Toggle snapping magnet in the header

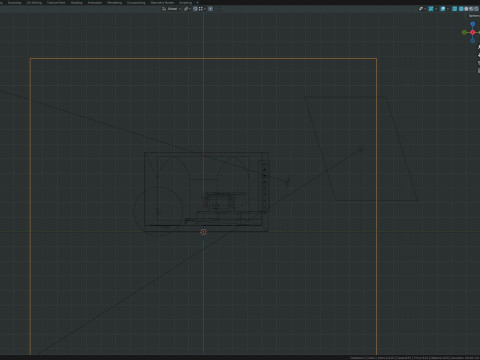pyautogui.click(x=195, y=9)
